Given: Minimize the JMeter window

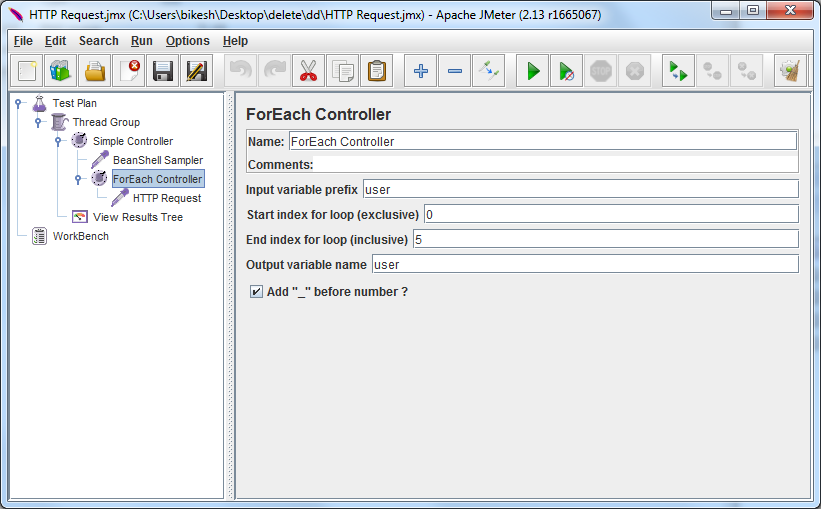Looking at the screenshot, I should point(726,11).
